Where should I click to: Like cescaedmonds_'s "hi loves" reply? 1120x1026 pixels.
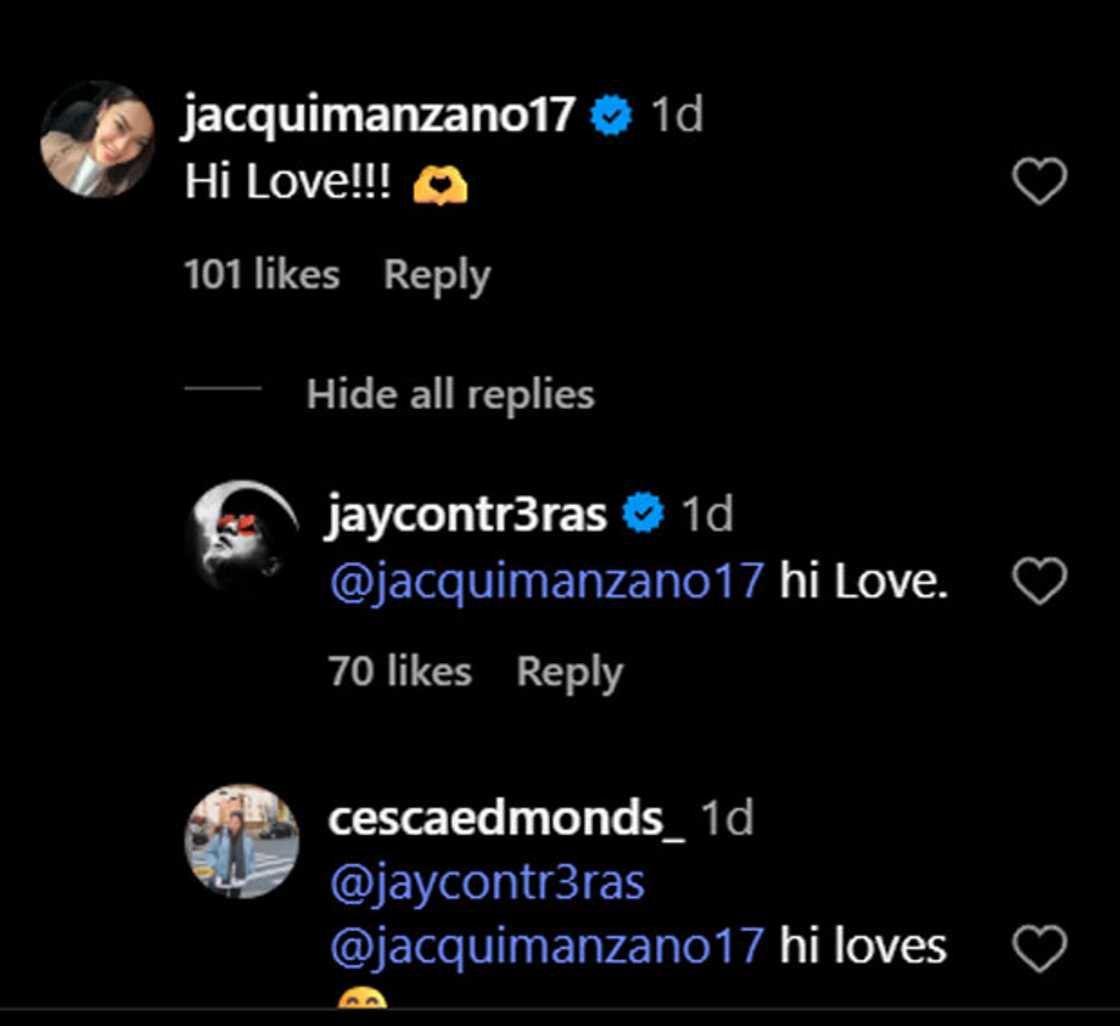click(1039, 949)
